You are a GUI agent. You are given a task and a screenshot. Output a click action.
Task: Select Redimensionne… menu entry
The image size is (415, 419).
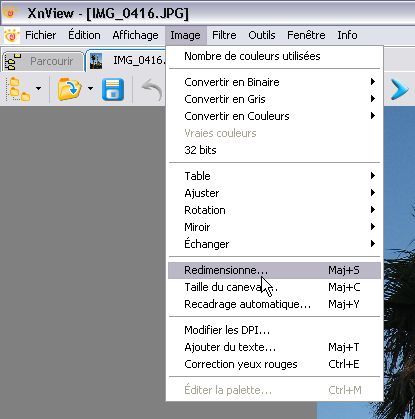tap(274, 270)
